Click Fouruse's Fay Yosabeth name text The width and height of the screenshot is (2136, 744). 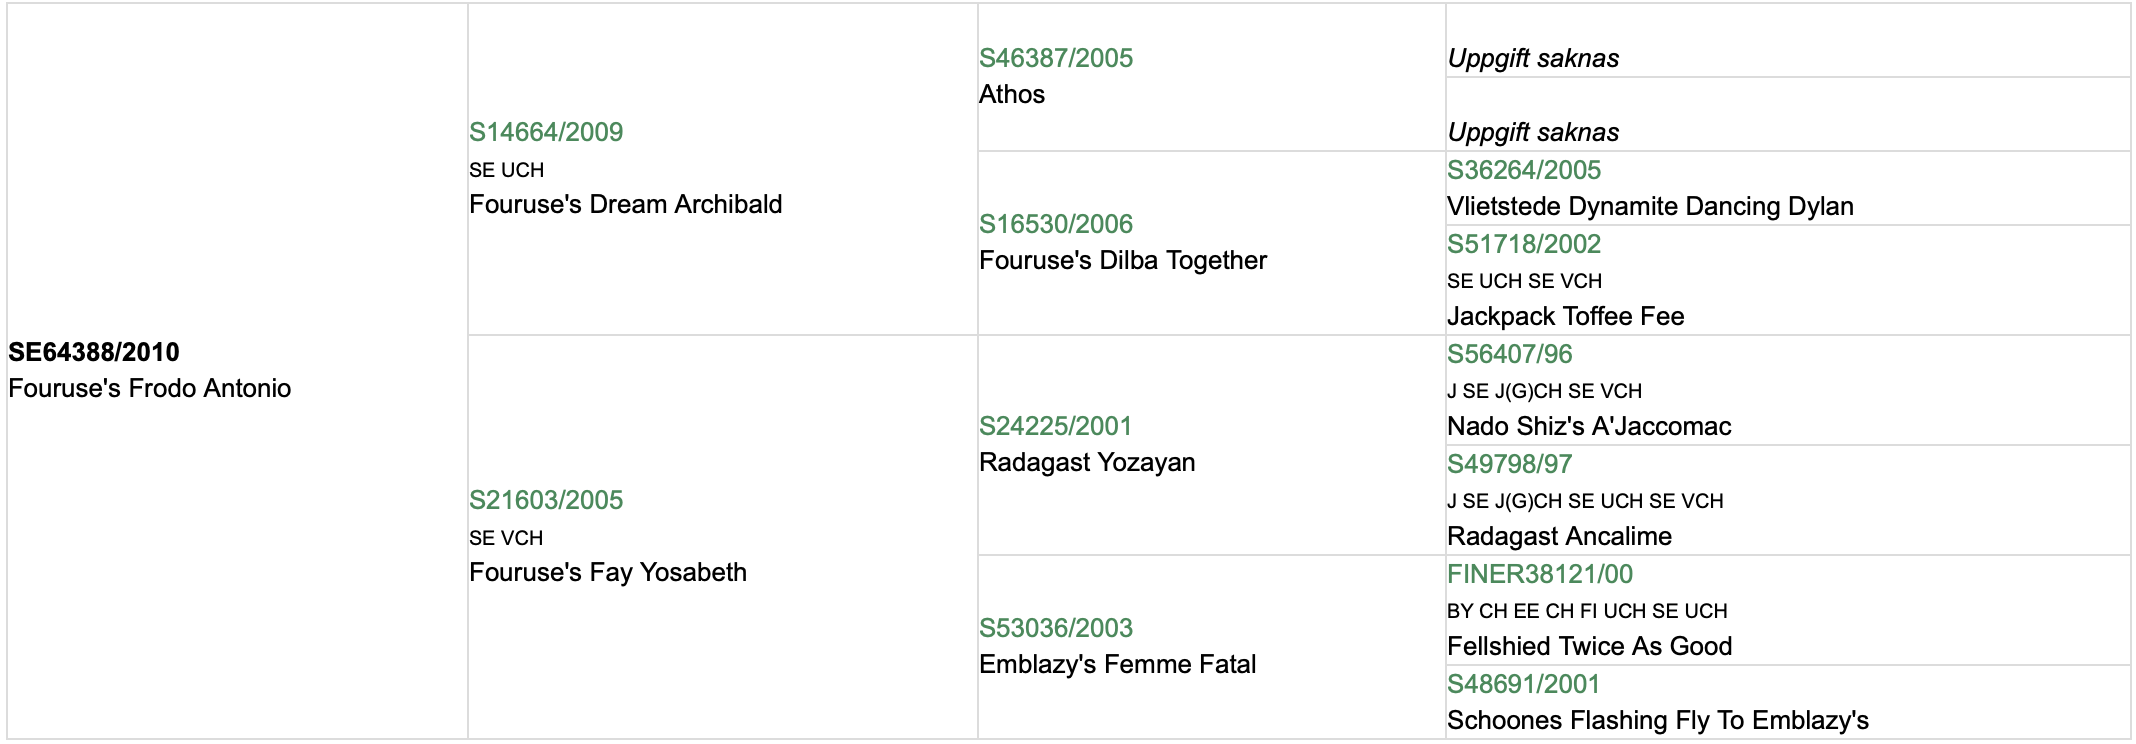coord(608,572)
